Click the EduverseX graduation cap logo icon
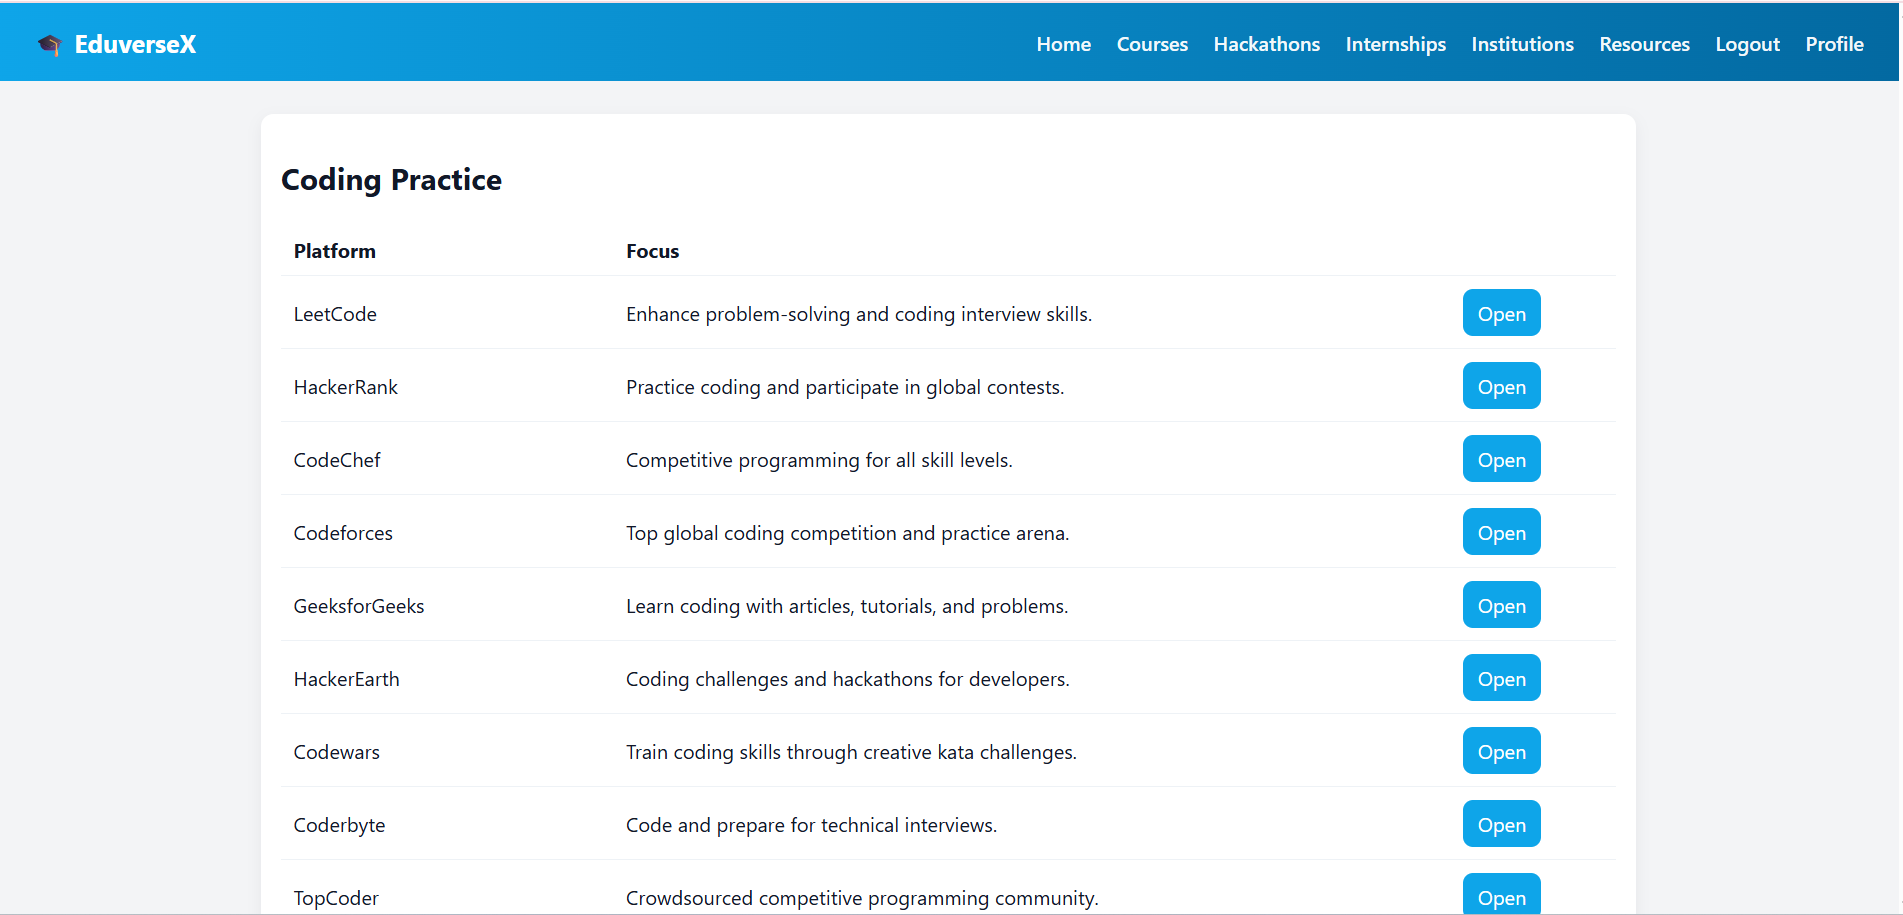This screenshot has width=1903, height=915. coord(49,44)
